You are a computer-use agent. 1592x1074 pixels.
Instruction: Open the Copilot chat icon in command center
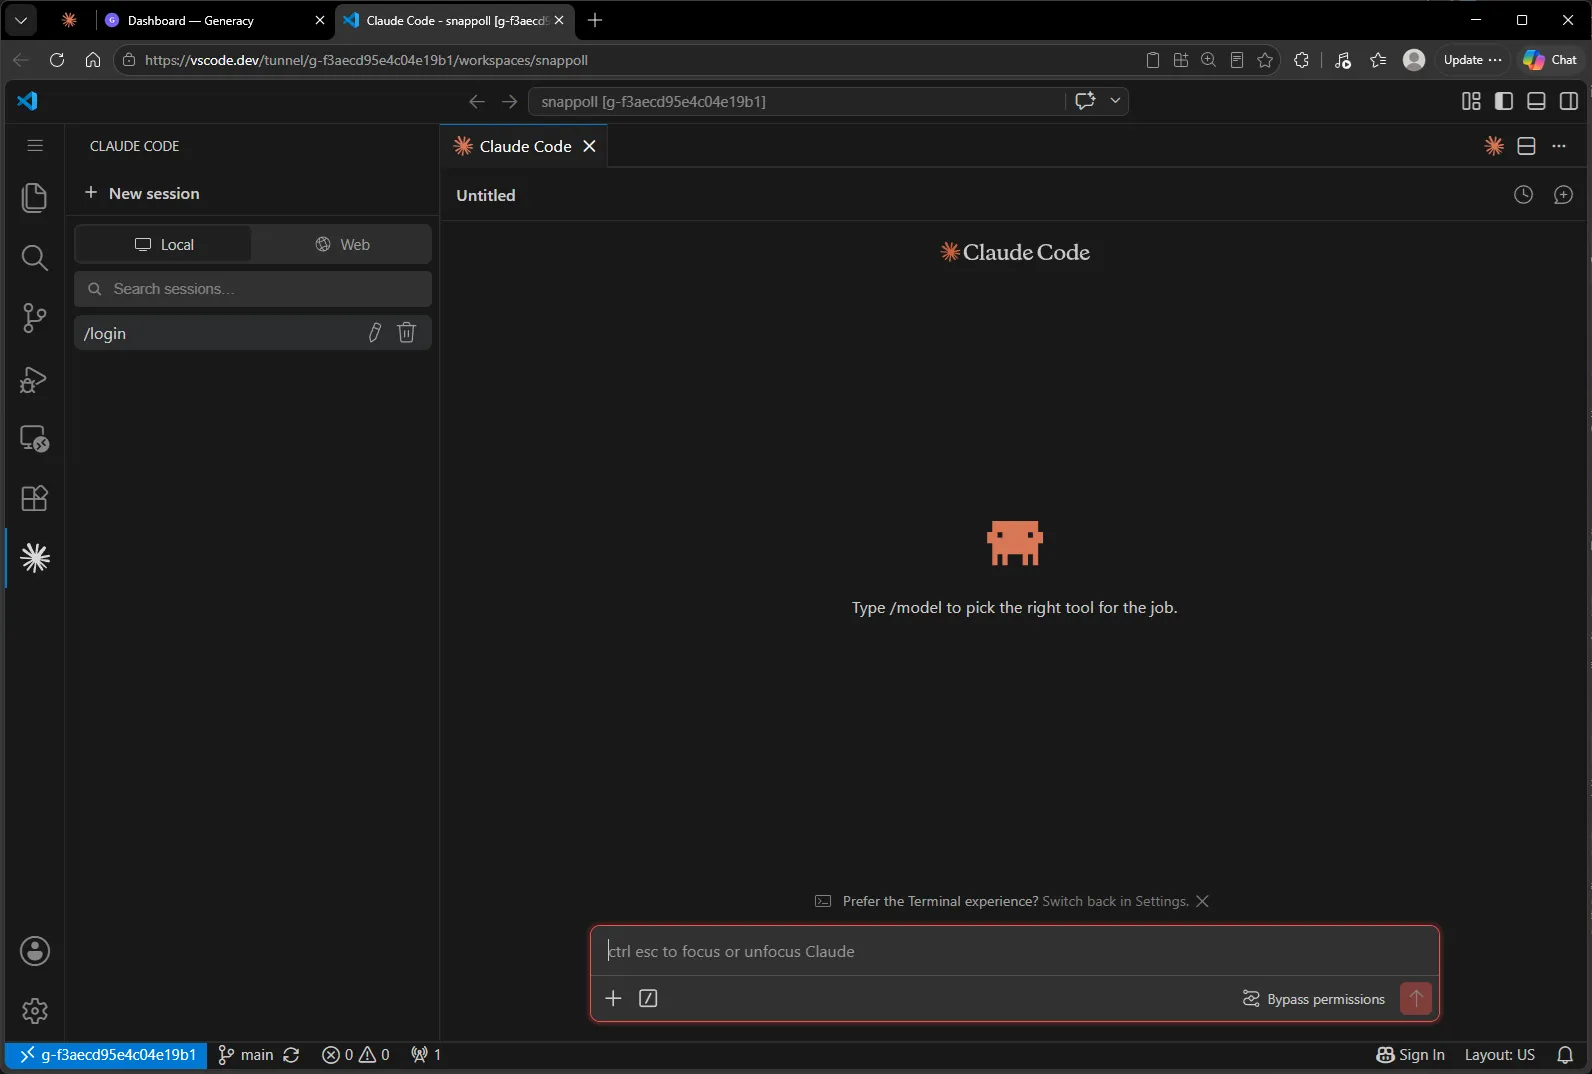(1085, 101)
